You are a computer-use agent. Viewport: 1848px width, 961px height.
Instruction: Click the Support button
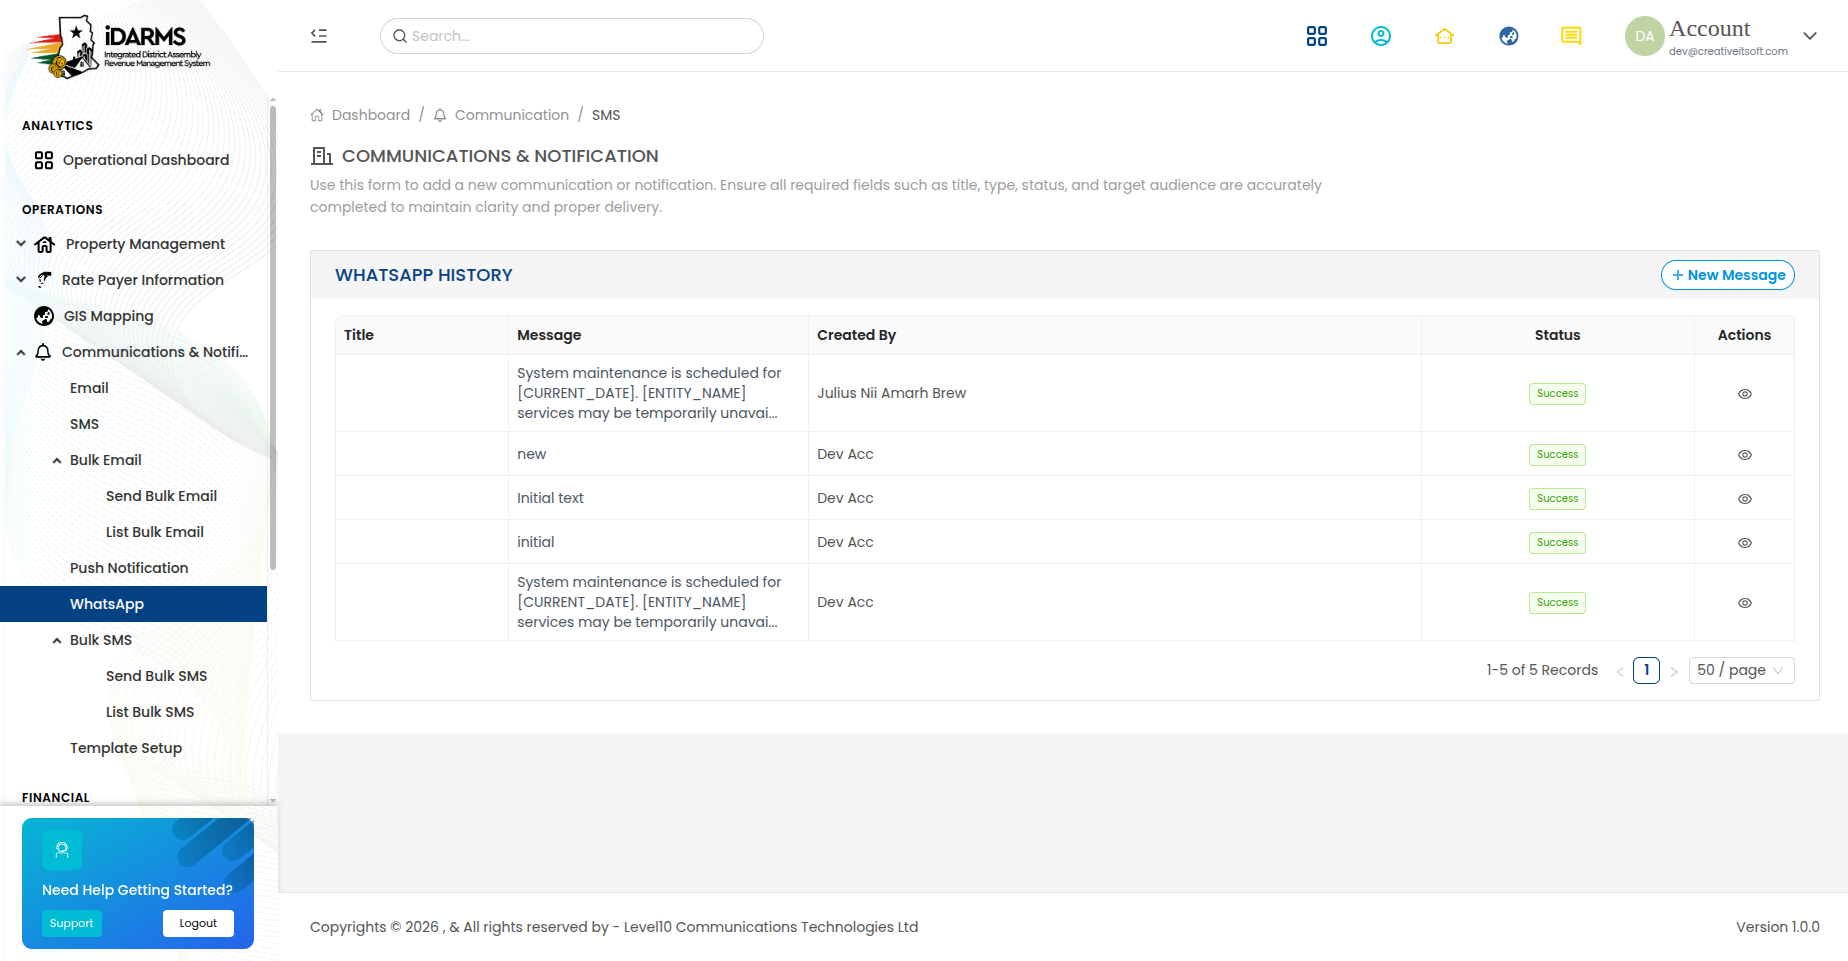click(72, 923)
